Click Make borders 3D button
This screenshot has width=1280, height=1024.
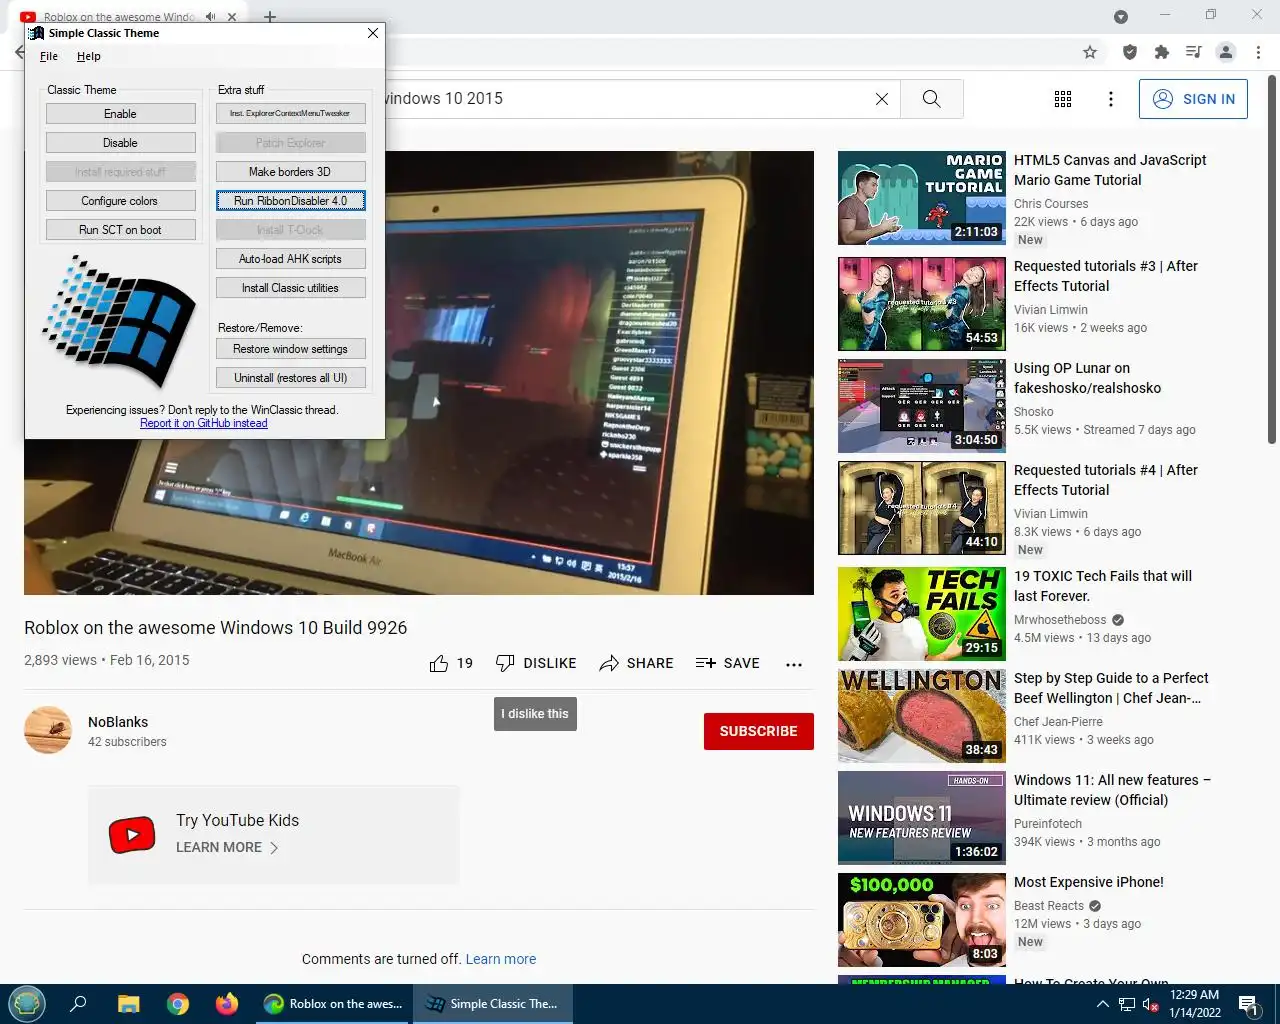290,172
